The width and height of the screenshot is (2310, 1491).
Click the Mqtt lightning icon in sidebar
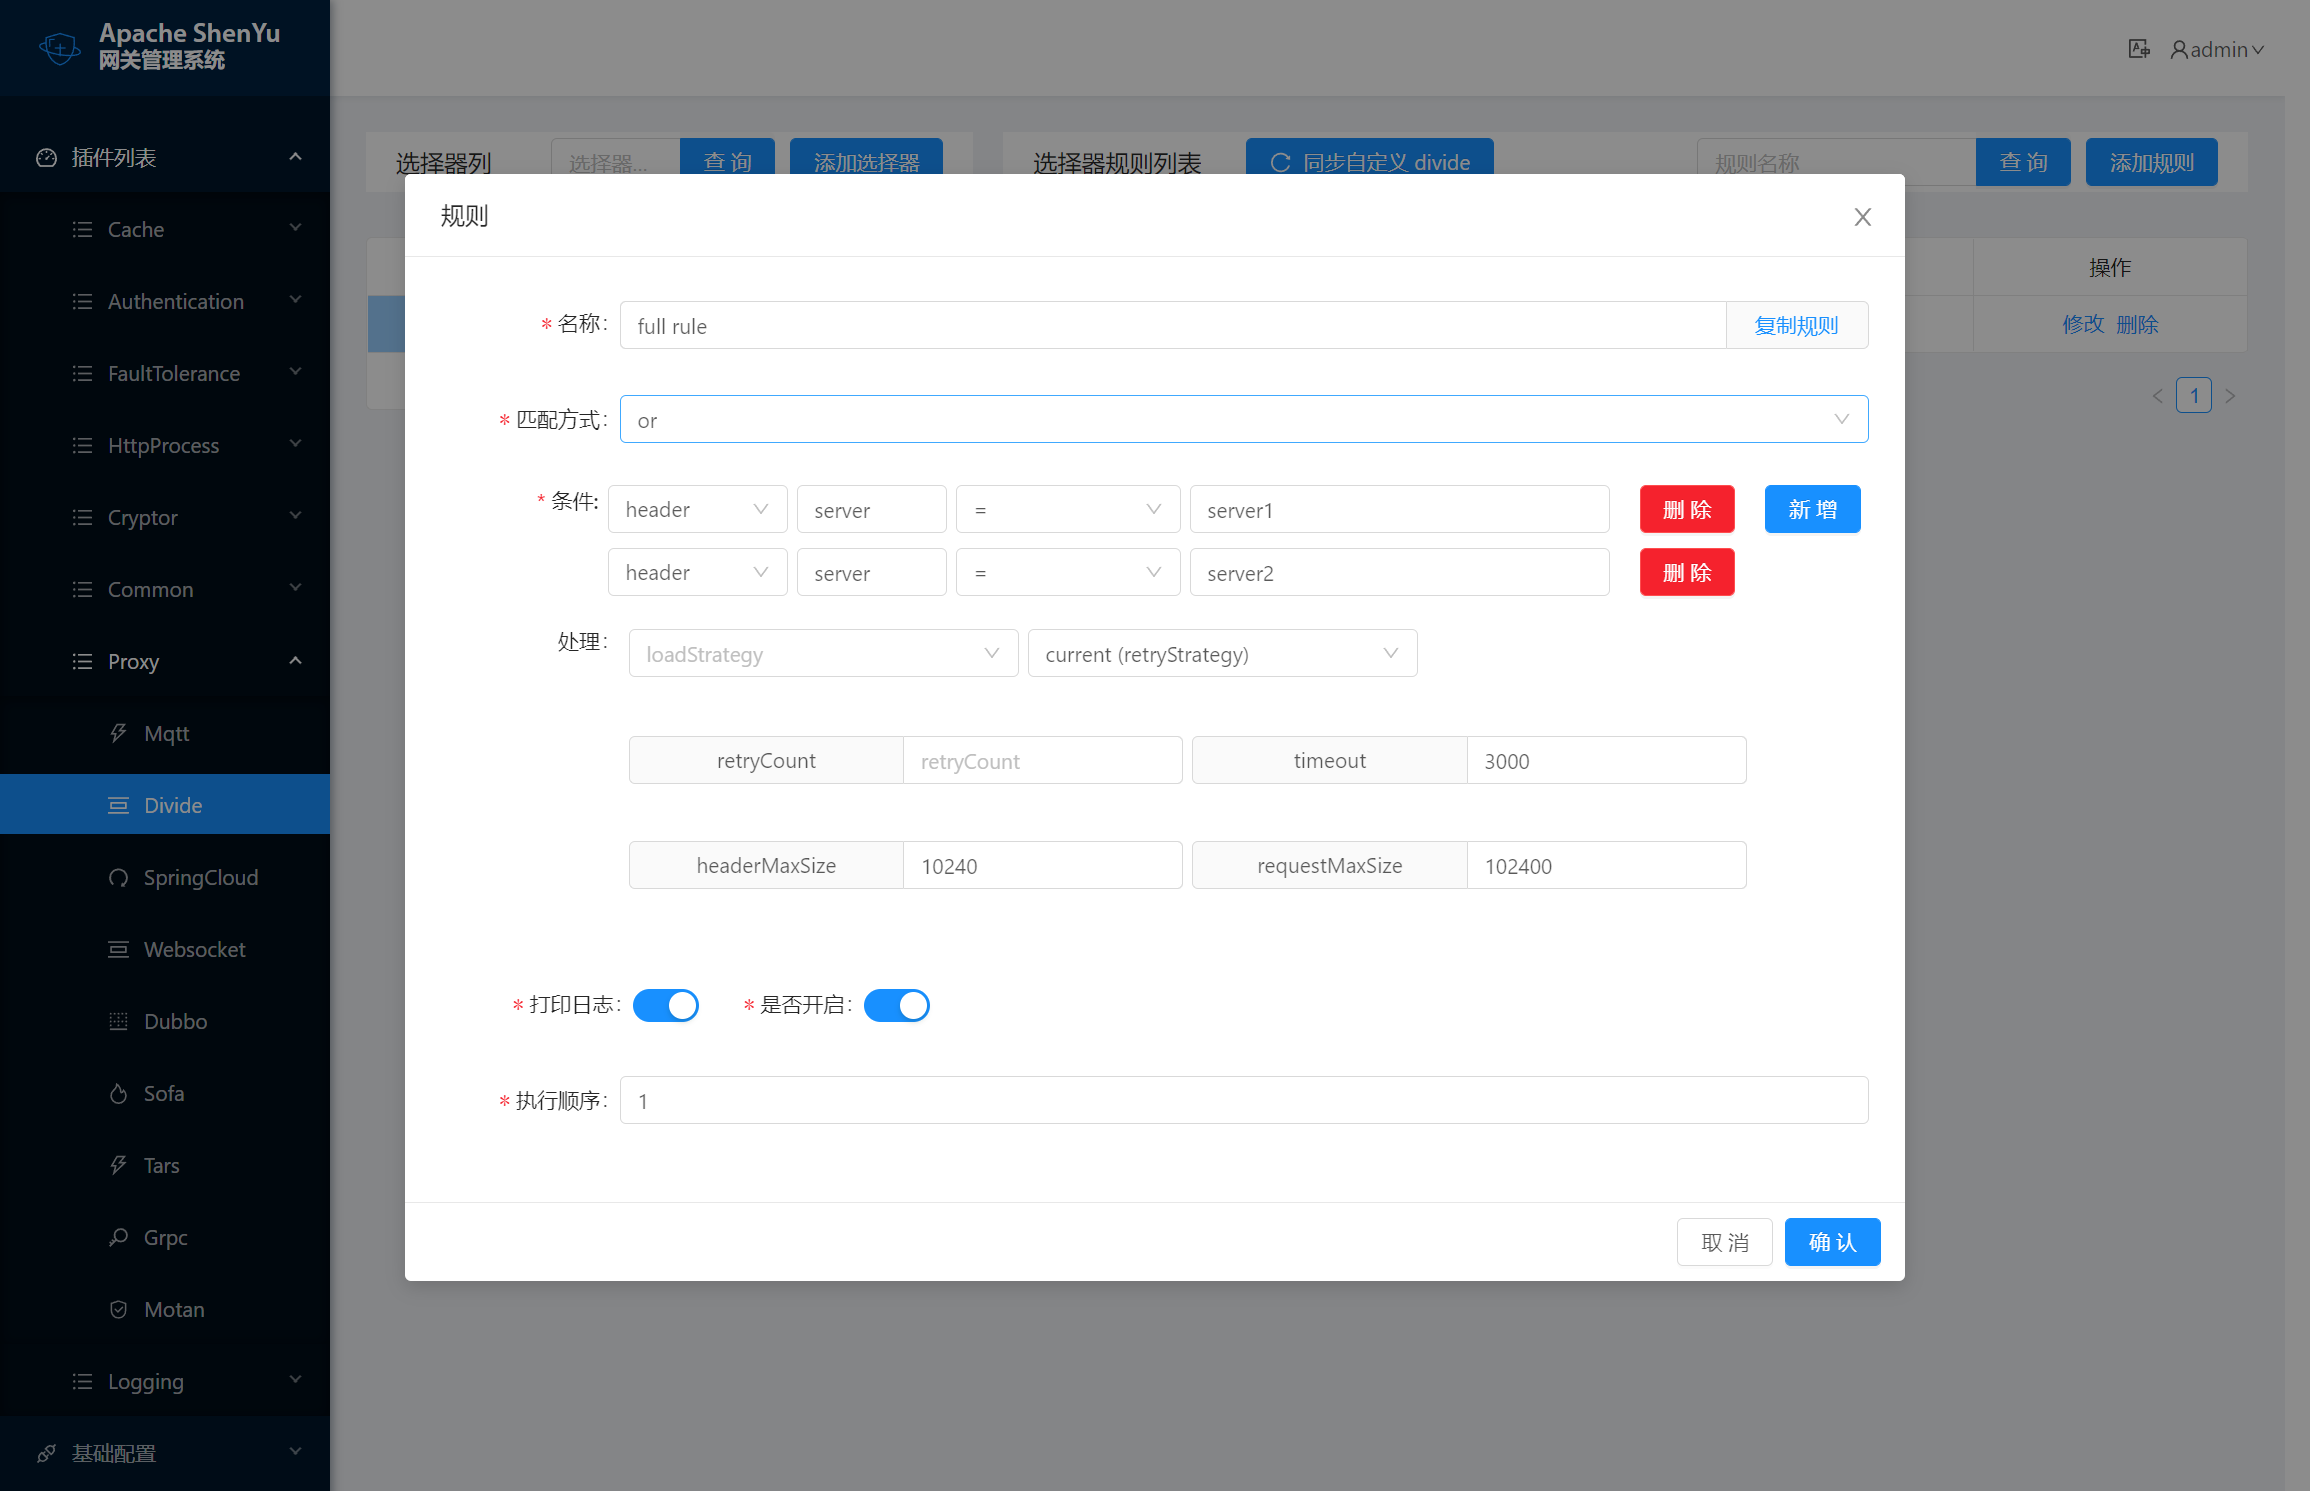click(x=118, y=733)
